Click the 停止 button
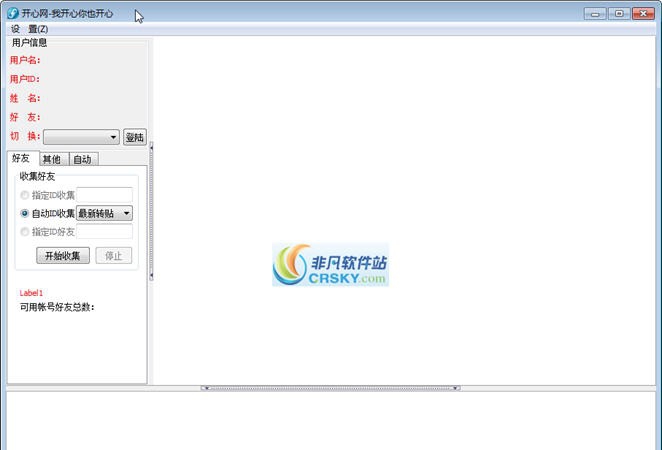 tap(114, 255)
